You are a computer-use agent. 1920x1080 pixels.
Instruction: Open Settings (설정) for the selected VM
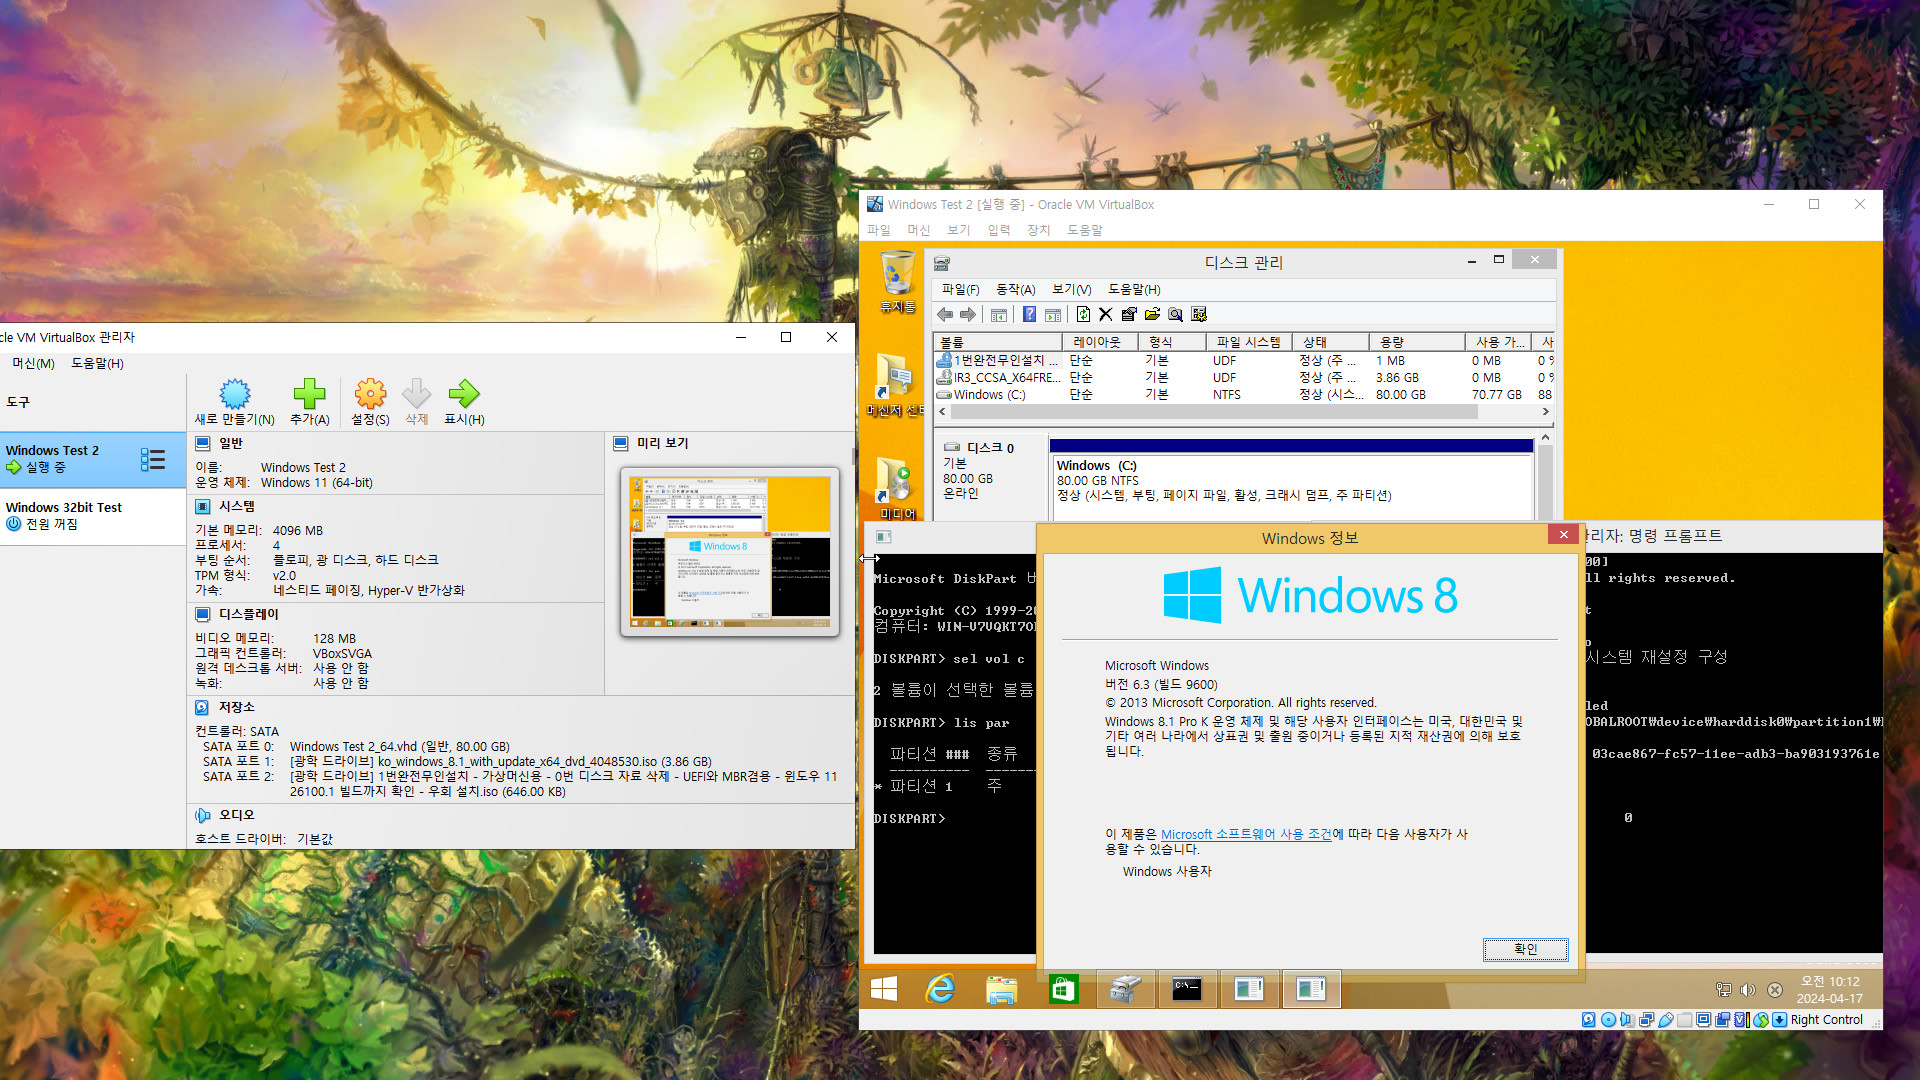370,393
